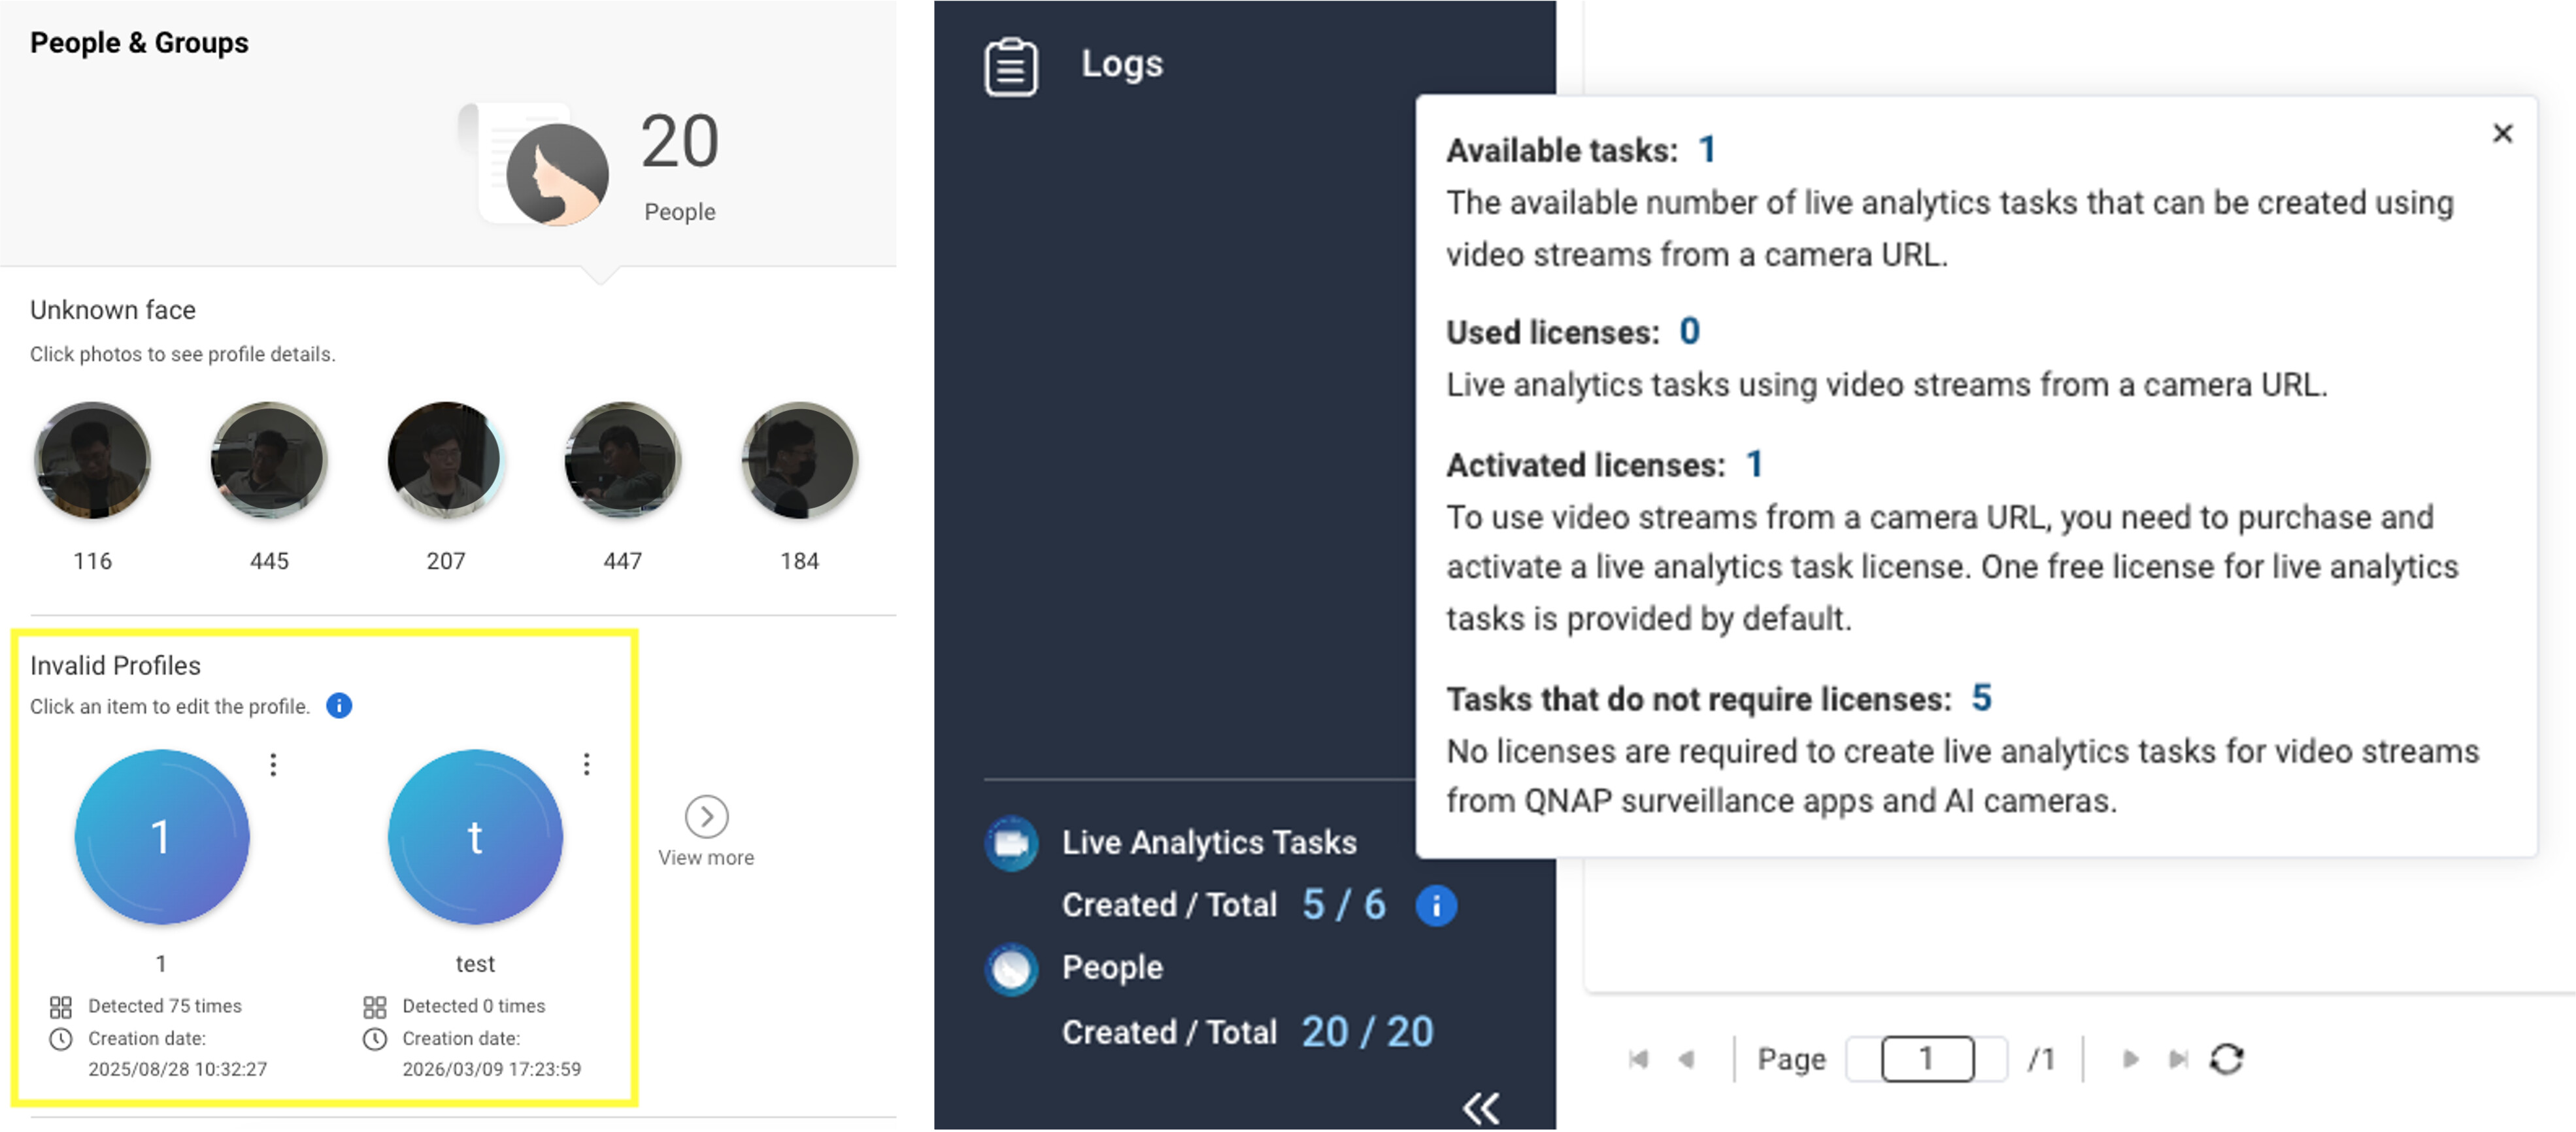Open unknown face thumbnail 207
Image resolution: width=2576 pixels, height=1132 pixels.
coord(445,461)
